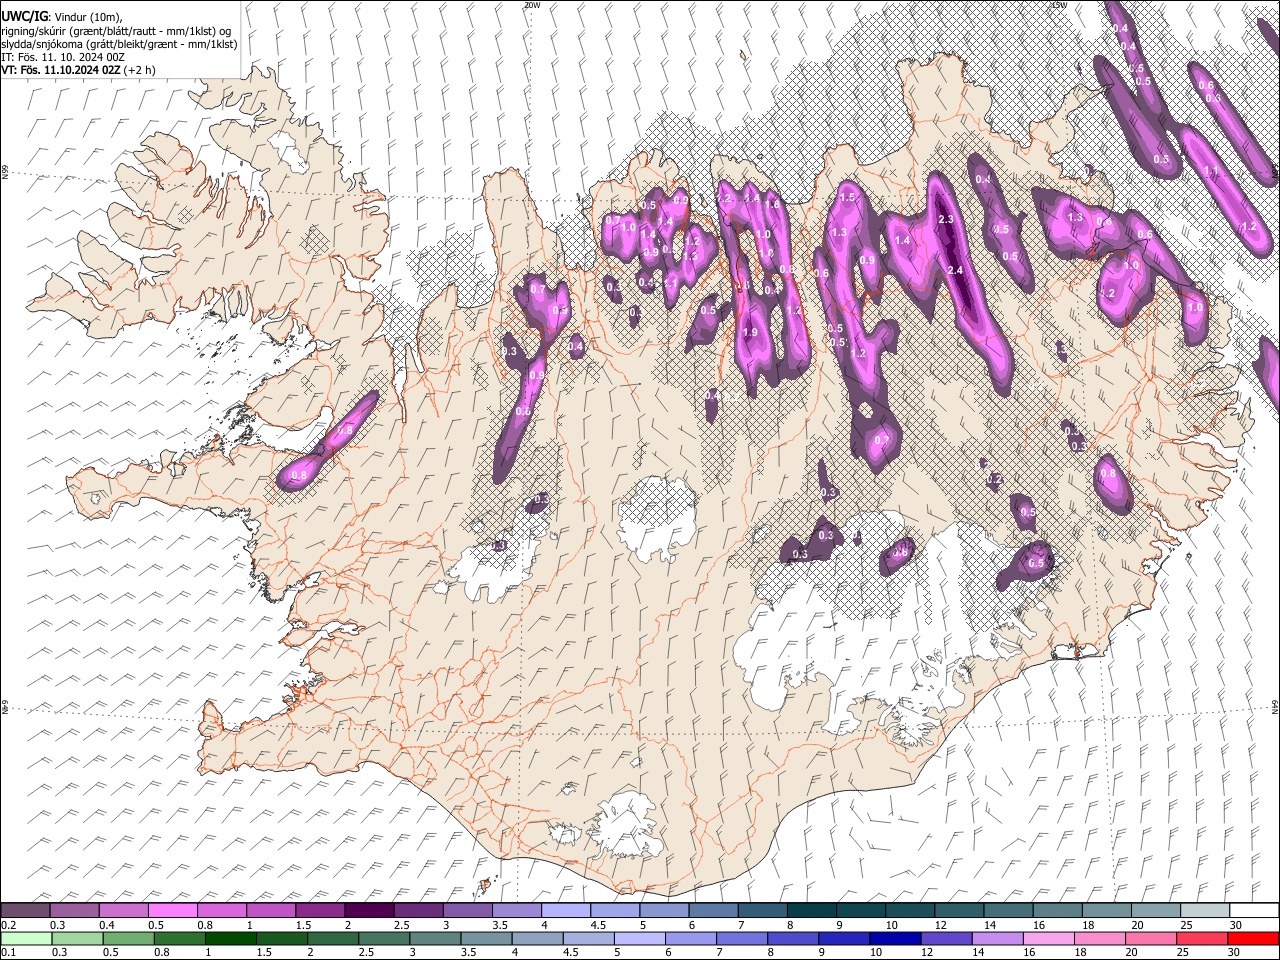Click the 'IT: Fös. 11. 10. 2024 00Z' line
This screenshot has width=1280, height=960.
(63, 57)
